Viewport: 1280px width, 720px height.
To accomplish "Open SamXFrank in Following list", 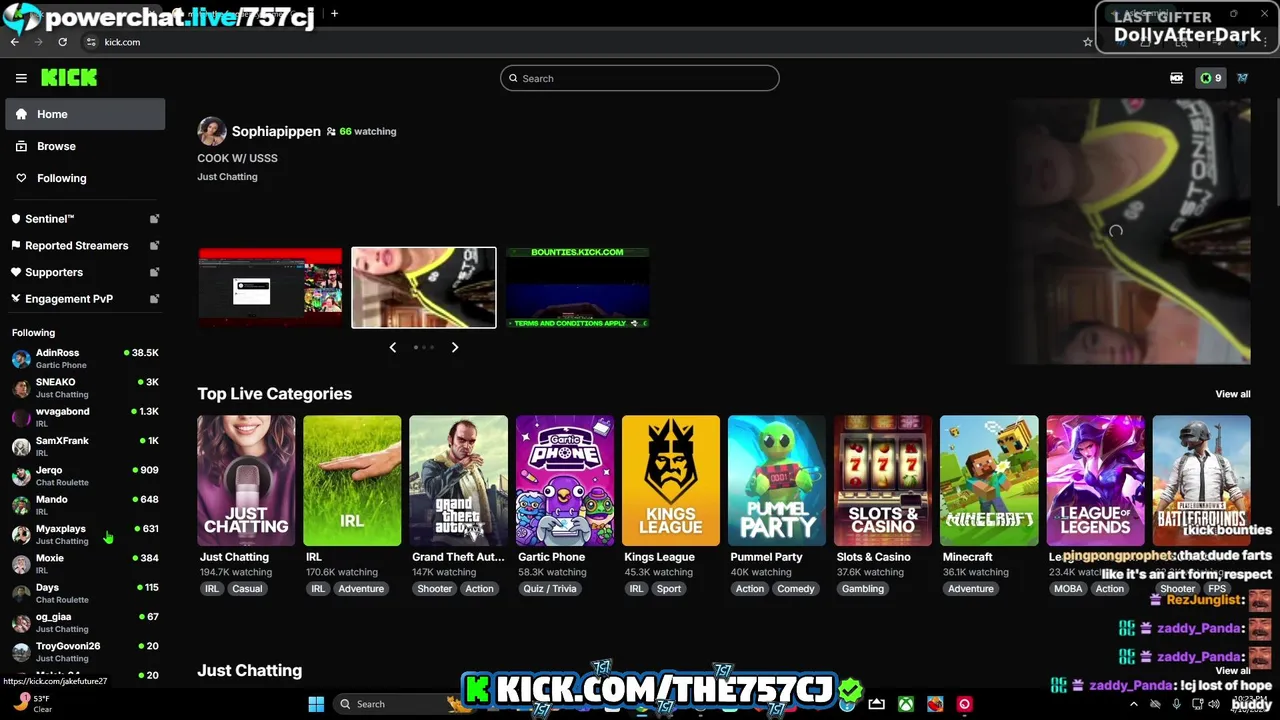I will pos(85,446).
